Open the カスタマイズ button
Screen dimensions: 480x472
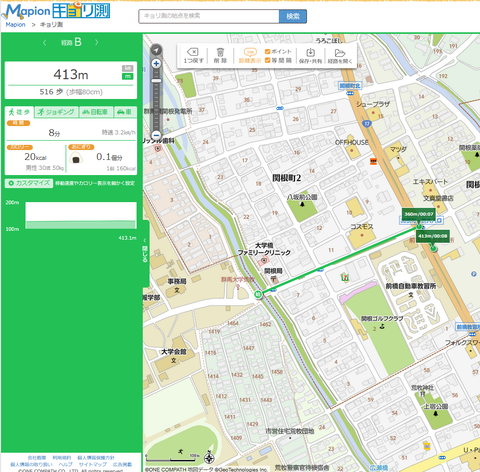pyautogui.click(x=29, y=183)
